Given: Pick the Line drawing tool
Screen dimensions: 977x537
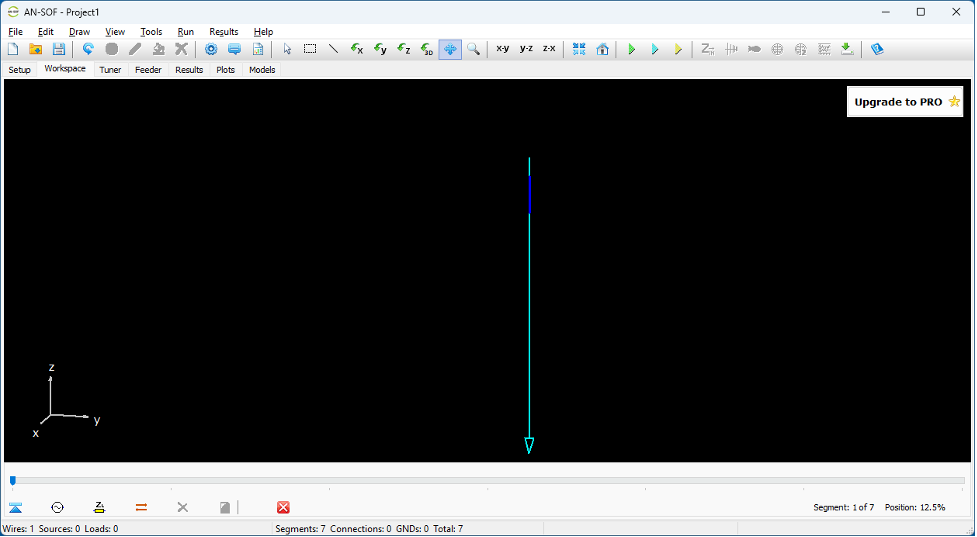Looking at the screenshot, I should click(x=333, y=49).
